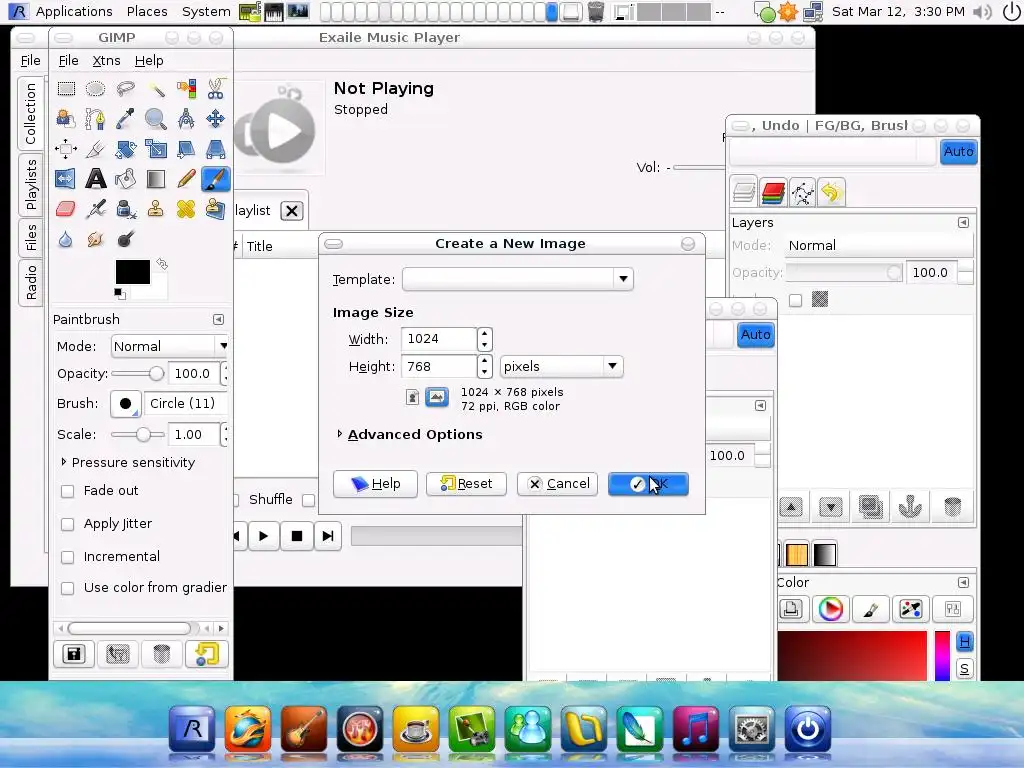Toggle the H hue button in Color panel
The width and height of the screenshot is (1024, 768).
click(965, 642)
